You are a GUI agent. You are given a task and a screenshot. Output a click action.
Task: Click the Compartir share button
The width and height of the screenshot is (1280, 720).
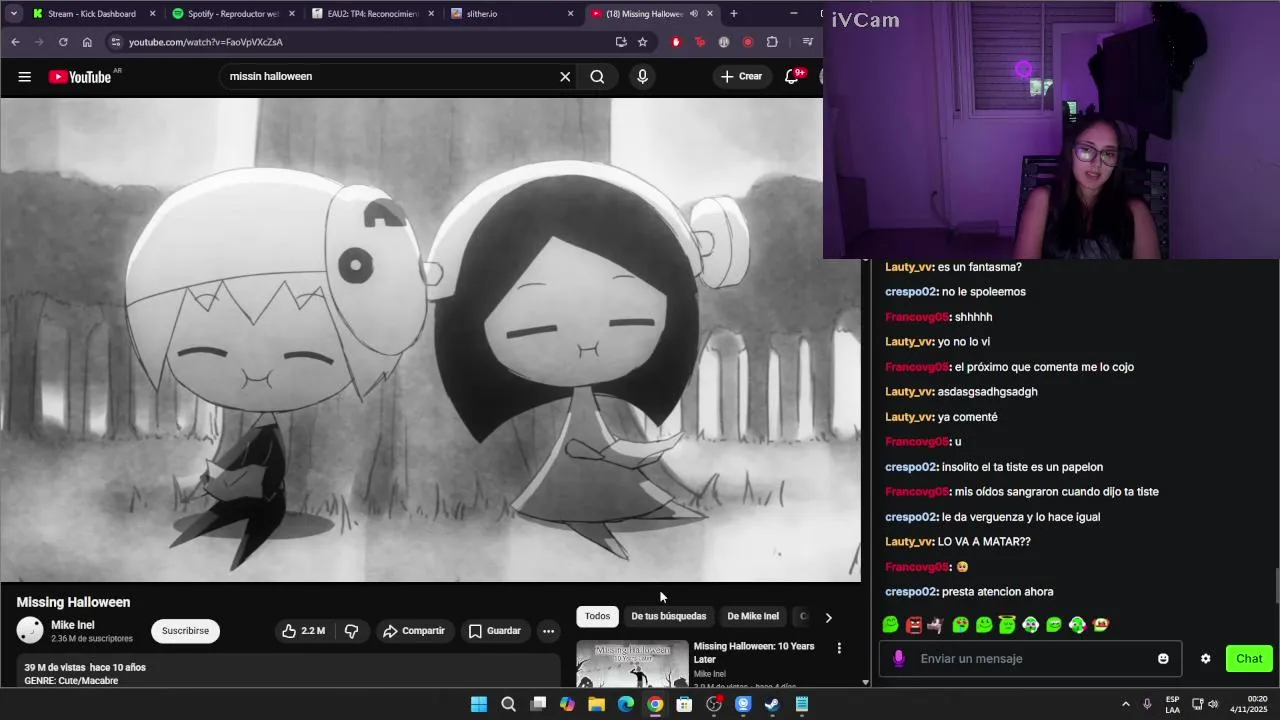(x=413, y=631)
